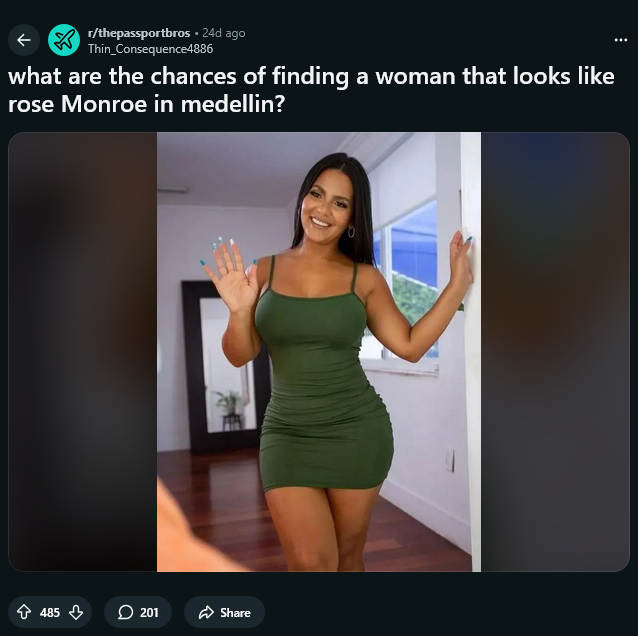
Task: Click the 24d ago timestamp
Action: [x=224, y=33]
